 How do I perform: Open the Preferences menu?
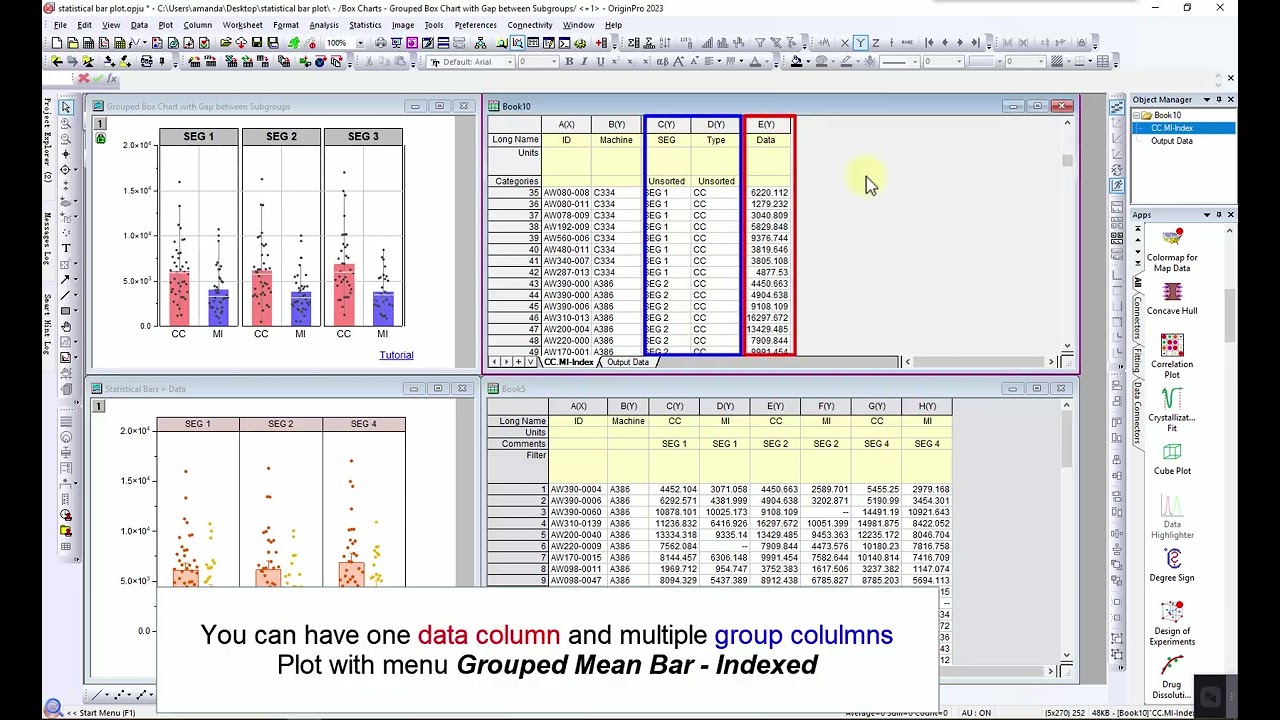click(475, 25)
